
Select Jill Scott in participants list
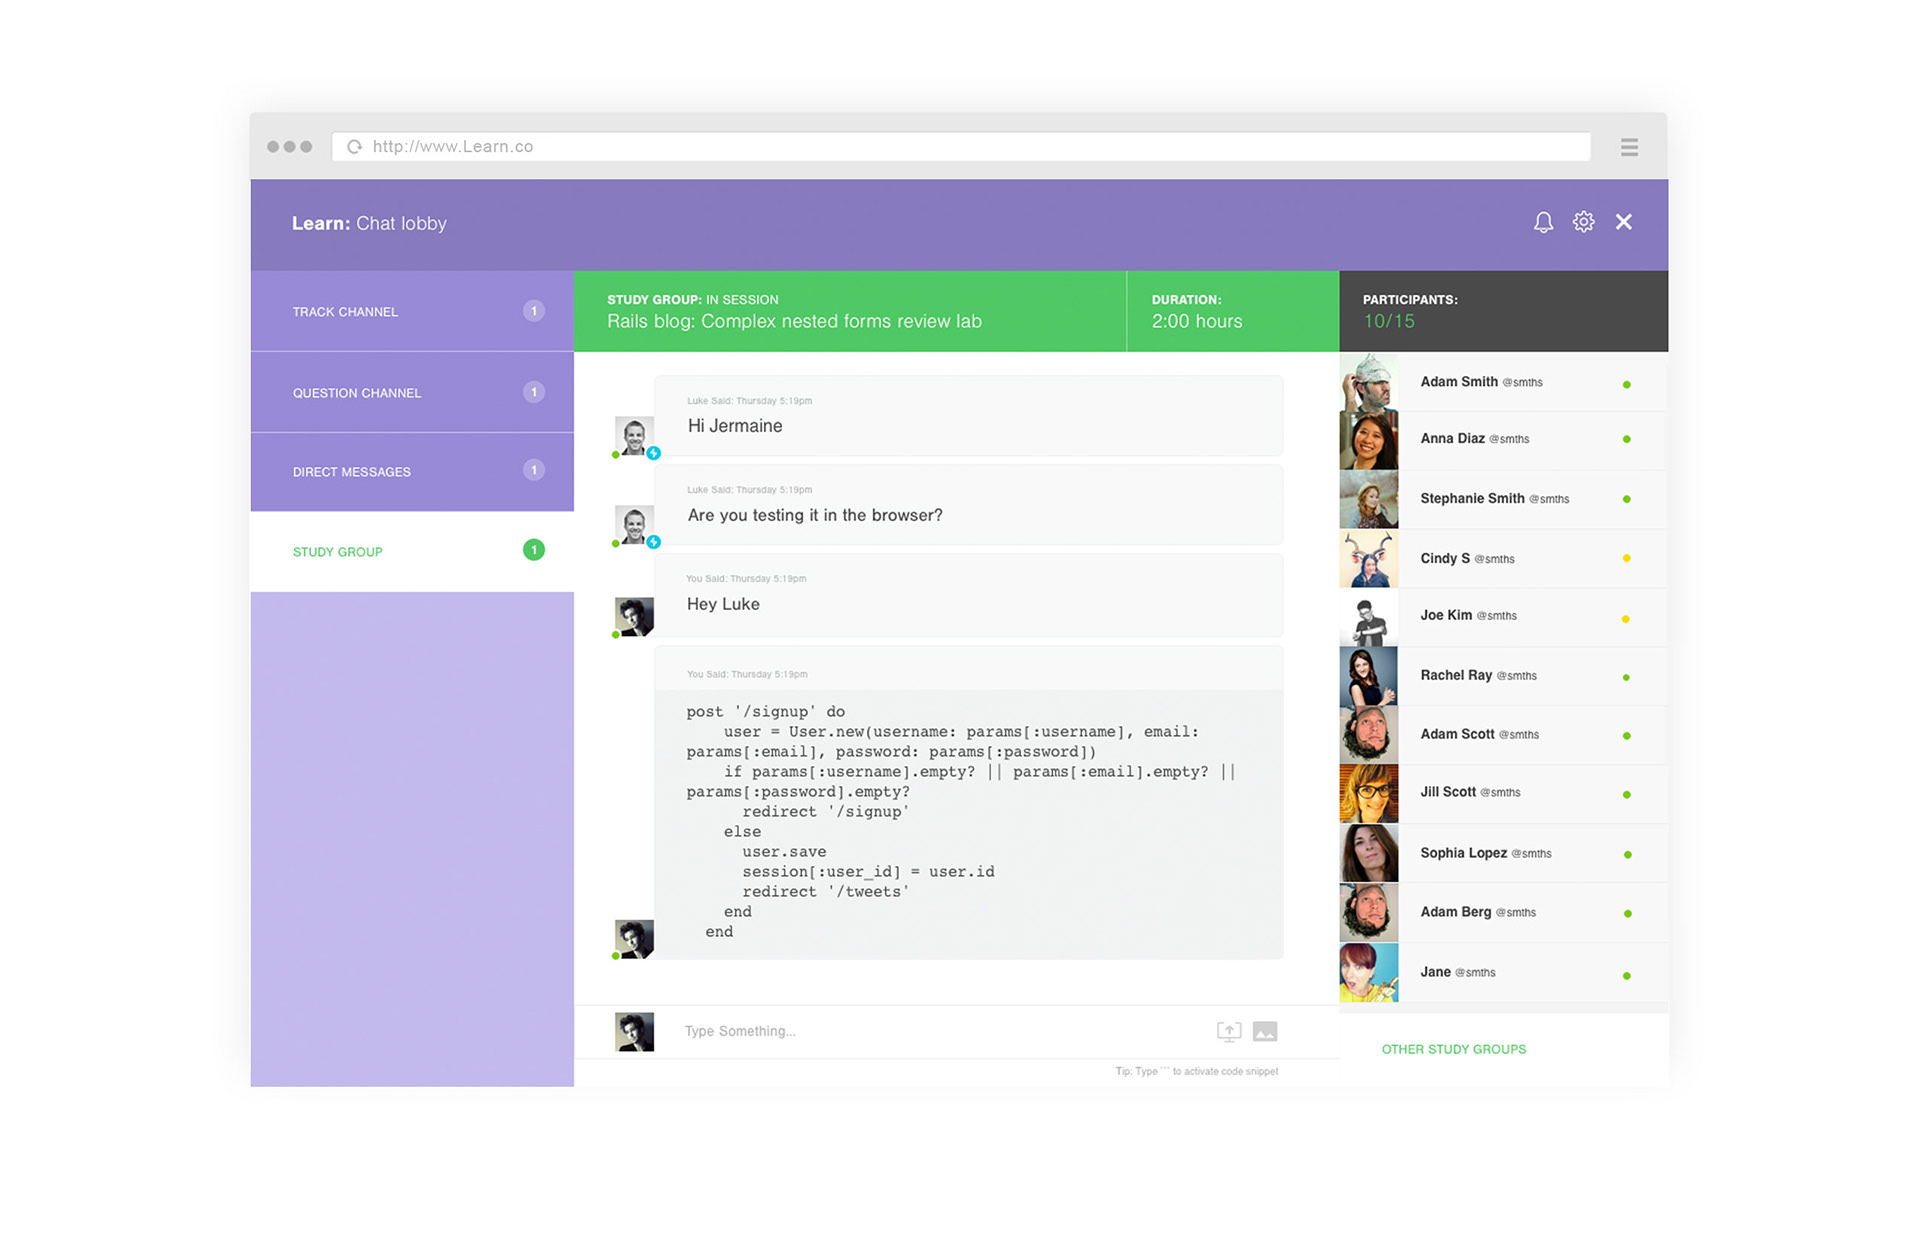pyautogui.click(x=1503, y=794)
